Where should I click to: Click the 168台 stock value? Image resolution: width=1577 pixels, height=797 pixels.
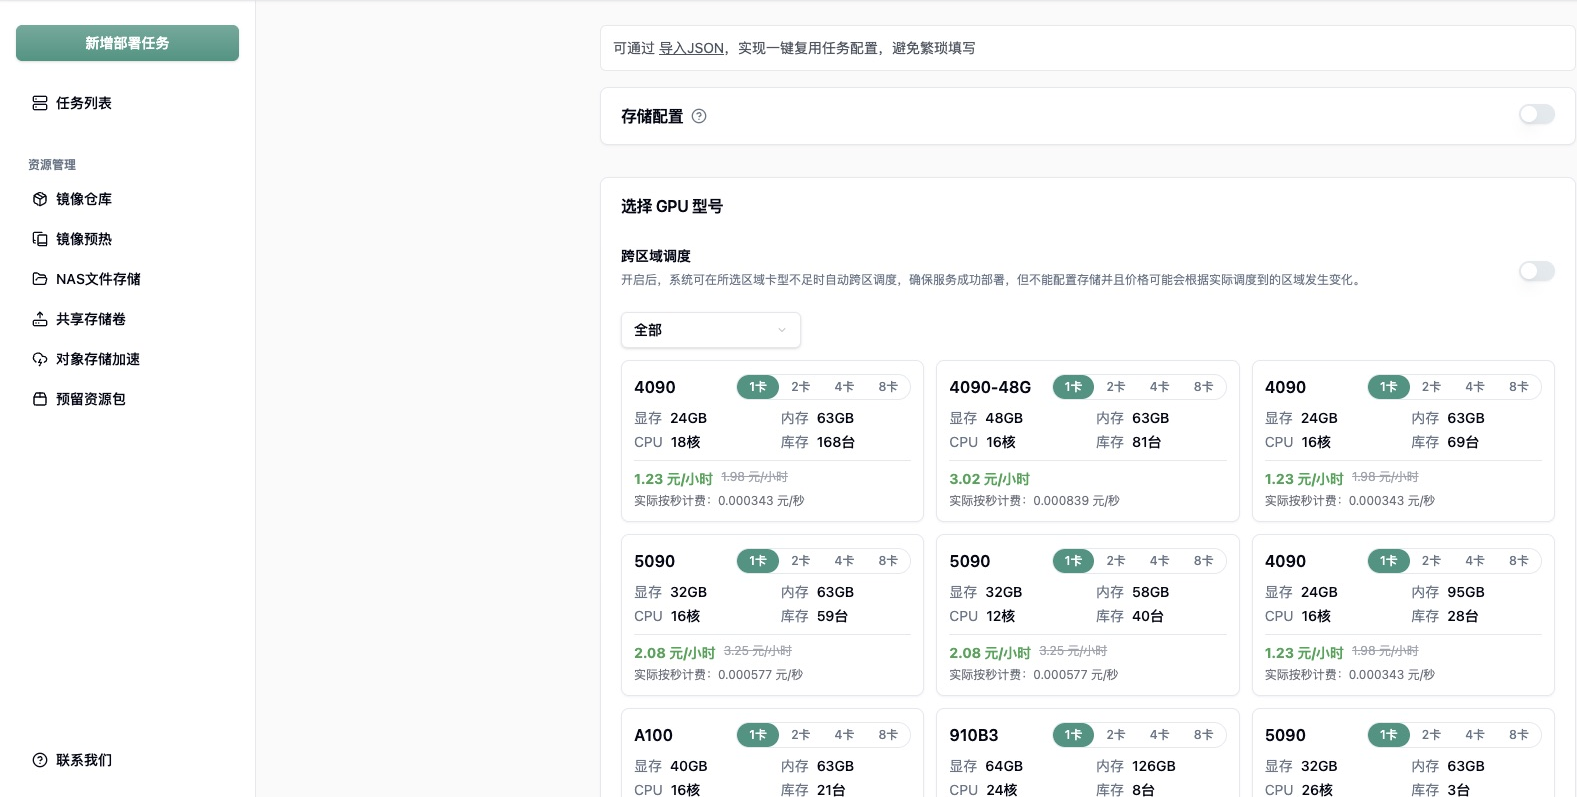(x=836, y=442)
